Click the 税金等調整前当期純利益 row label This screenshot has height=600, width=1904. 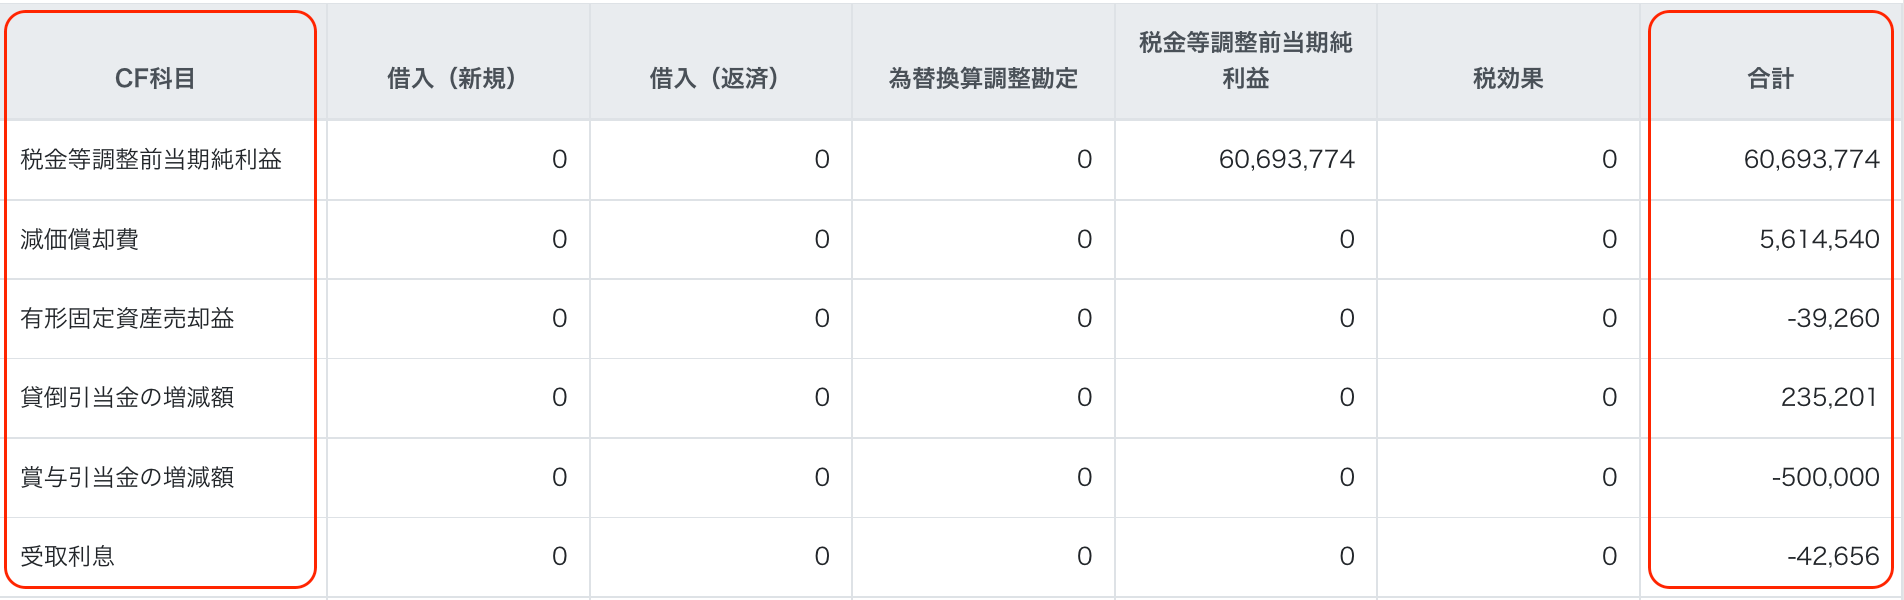[x=151, y=159]
